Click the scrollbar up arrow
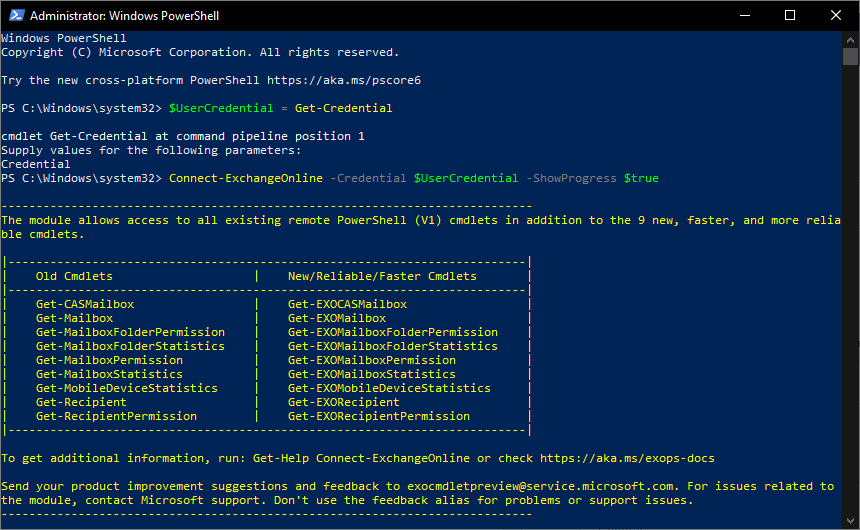 click(x=850, y=40)
